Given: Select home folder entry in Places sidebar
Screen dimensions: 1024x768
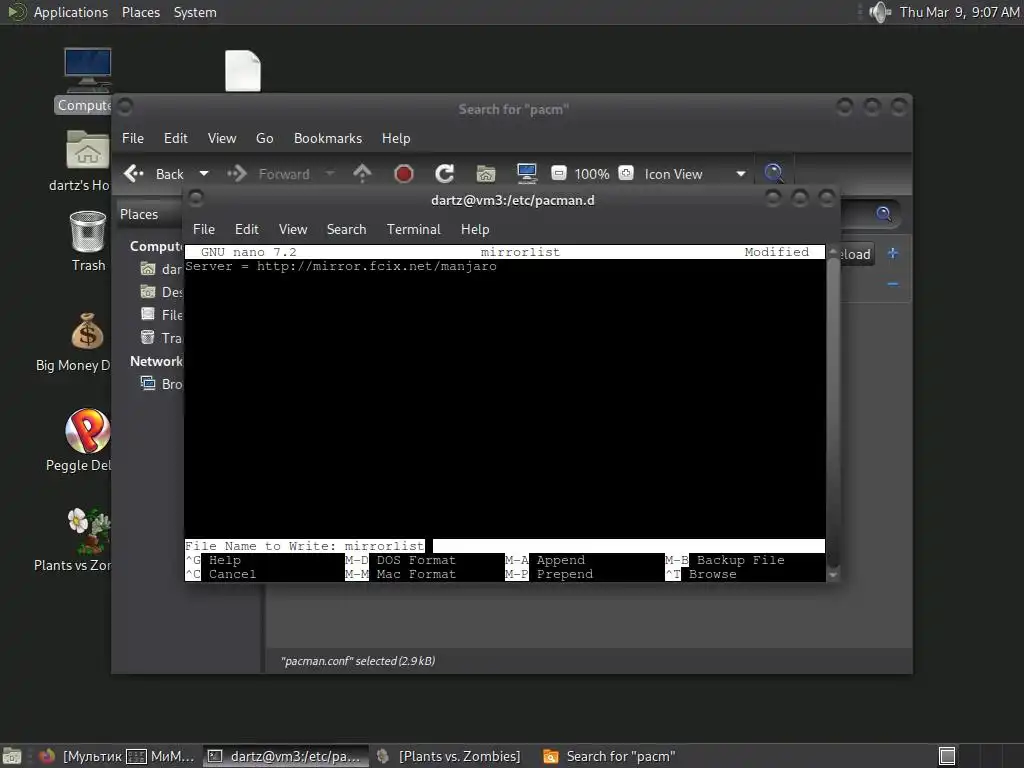Looking at the screenshot, I should click(x=161, y=269).
